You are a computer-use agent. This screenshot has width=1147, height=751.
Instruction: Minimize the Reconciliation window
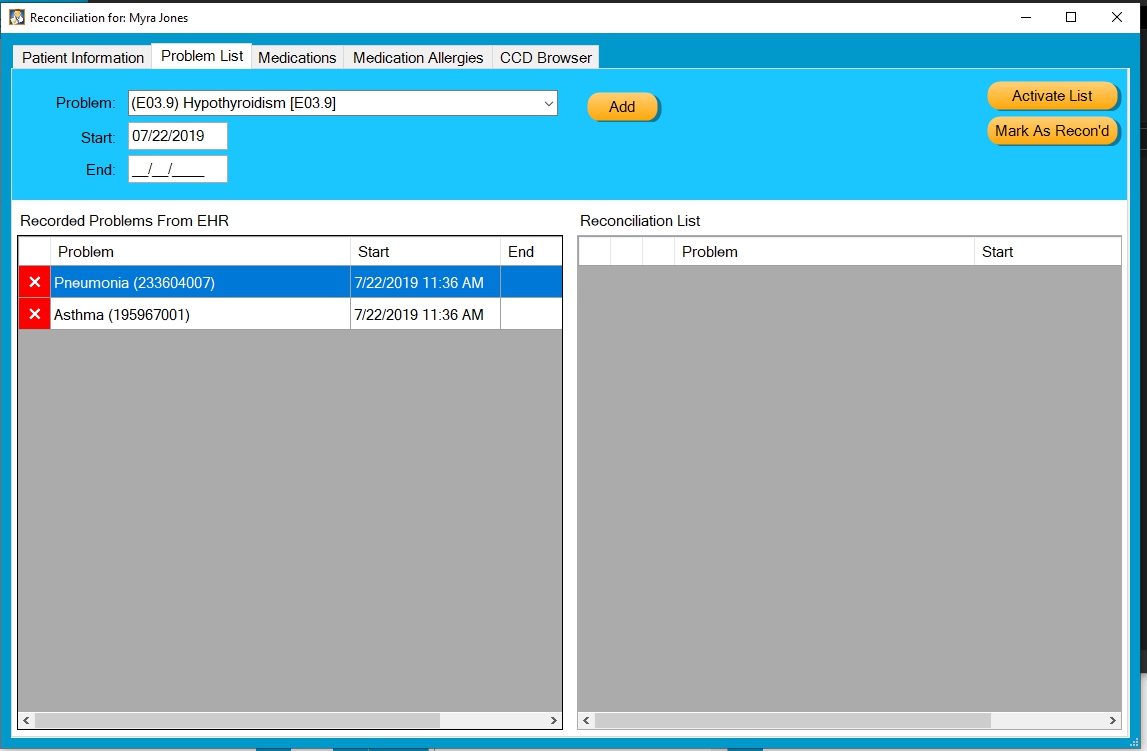click(1026, 18)
